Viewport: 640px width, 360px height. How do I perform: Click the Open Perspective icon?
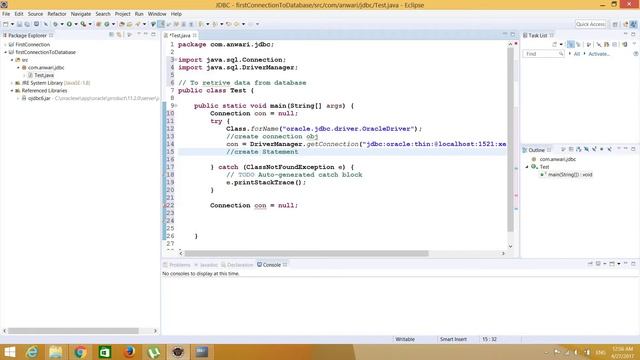(x=615, y=24)
